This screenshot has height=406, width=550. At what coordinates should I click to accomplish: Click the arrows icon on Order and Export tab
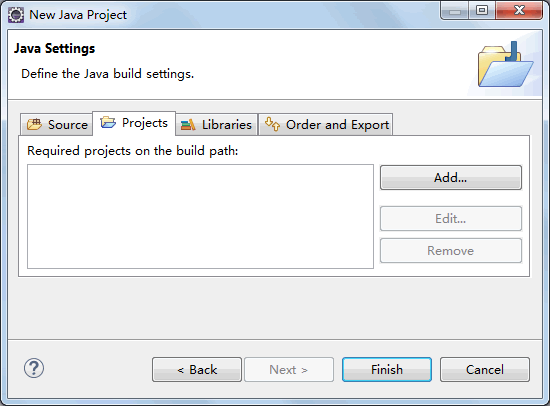coord(272,124)
